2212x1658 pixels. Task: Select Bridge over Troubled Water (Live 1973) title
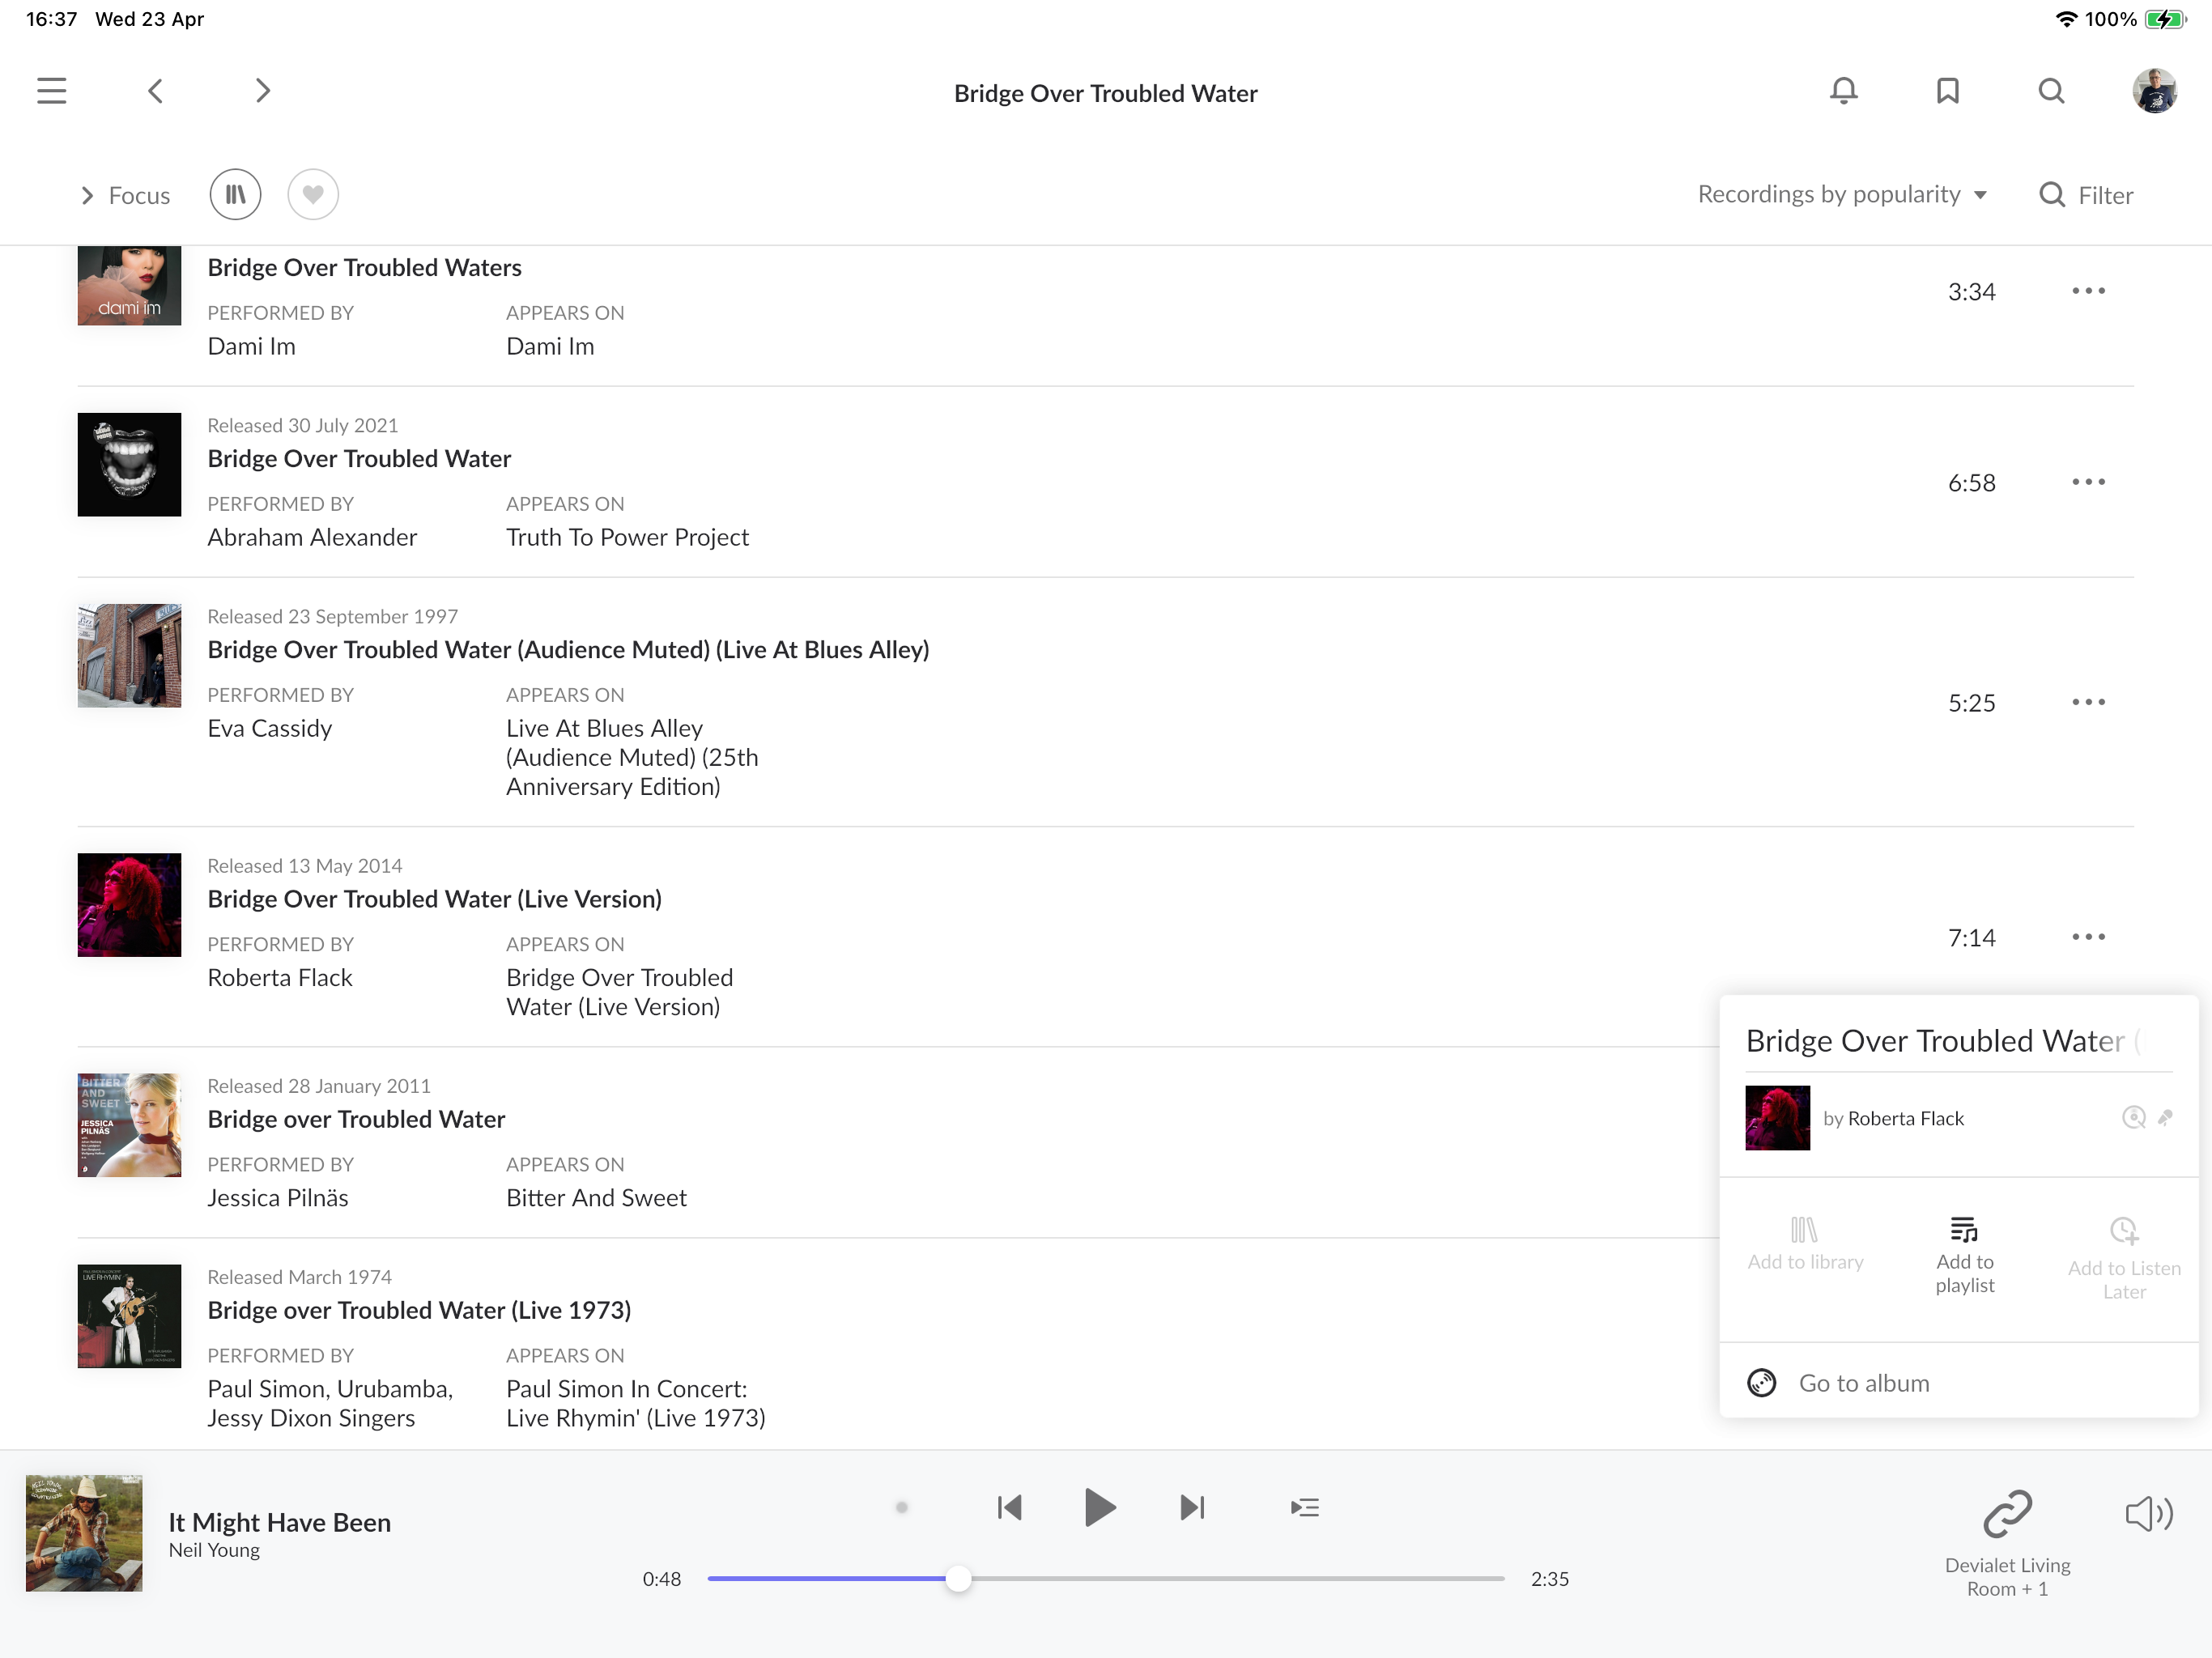(419, 1309)
